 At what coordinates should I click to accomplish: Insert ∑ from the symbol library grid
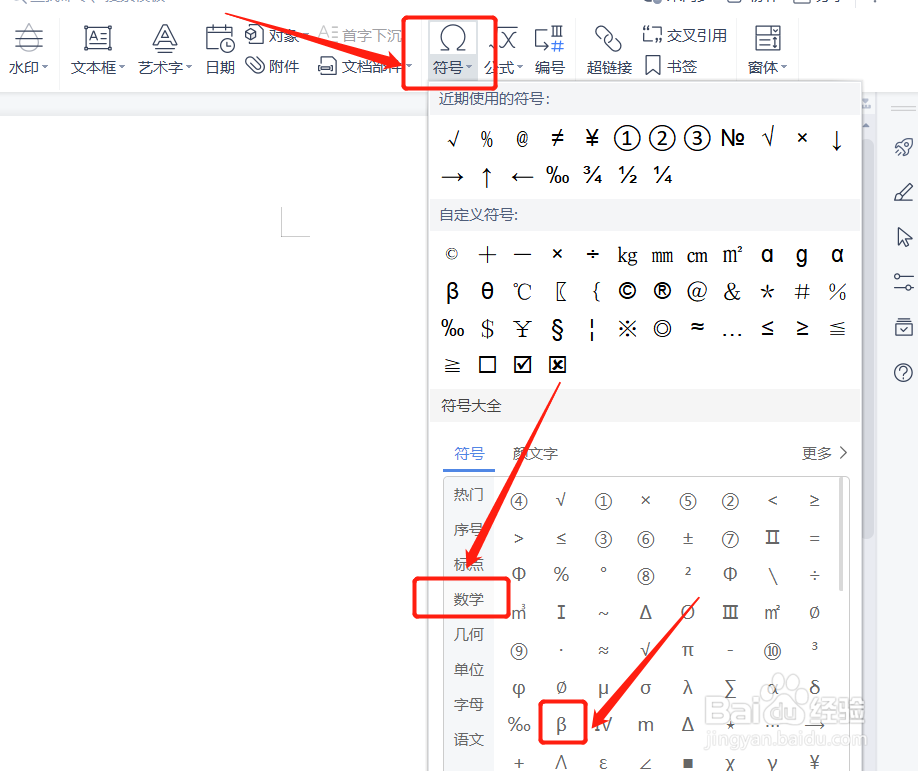(x=730, y=688)
